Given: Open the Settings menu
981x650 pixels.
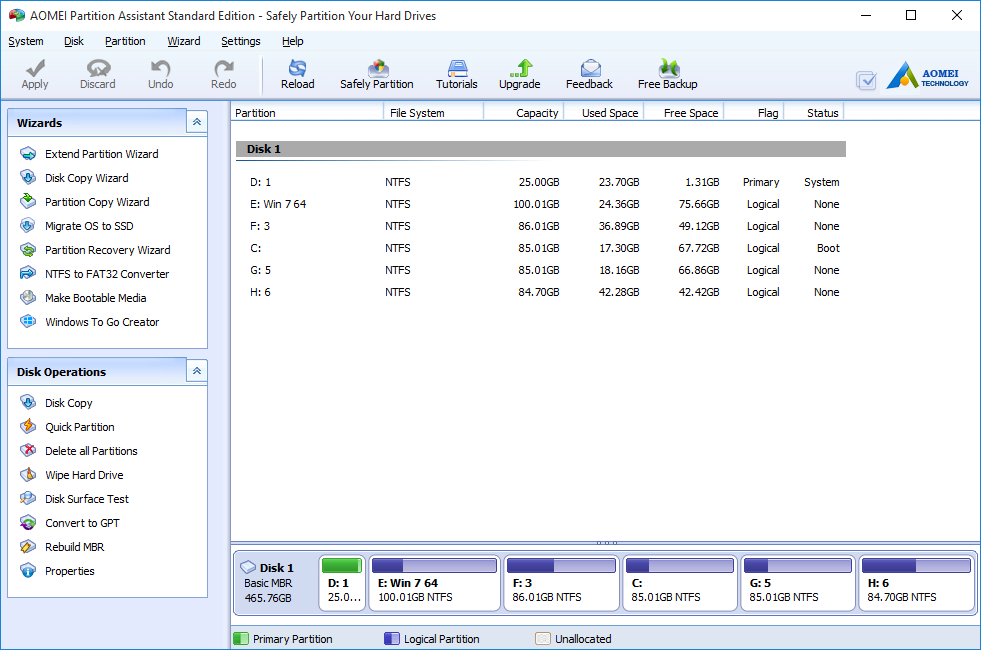Looking at the screenshot, I should (x=241, y=41).
